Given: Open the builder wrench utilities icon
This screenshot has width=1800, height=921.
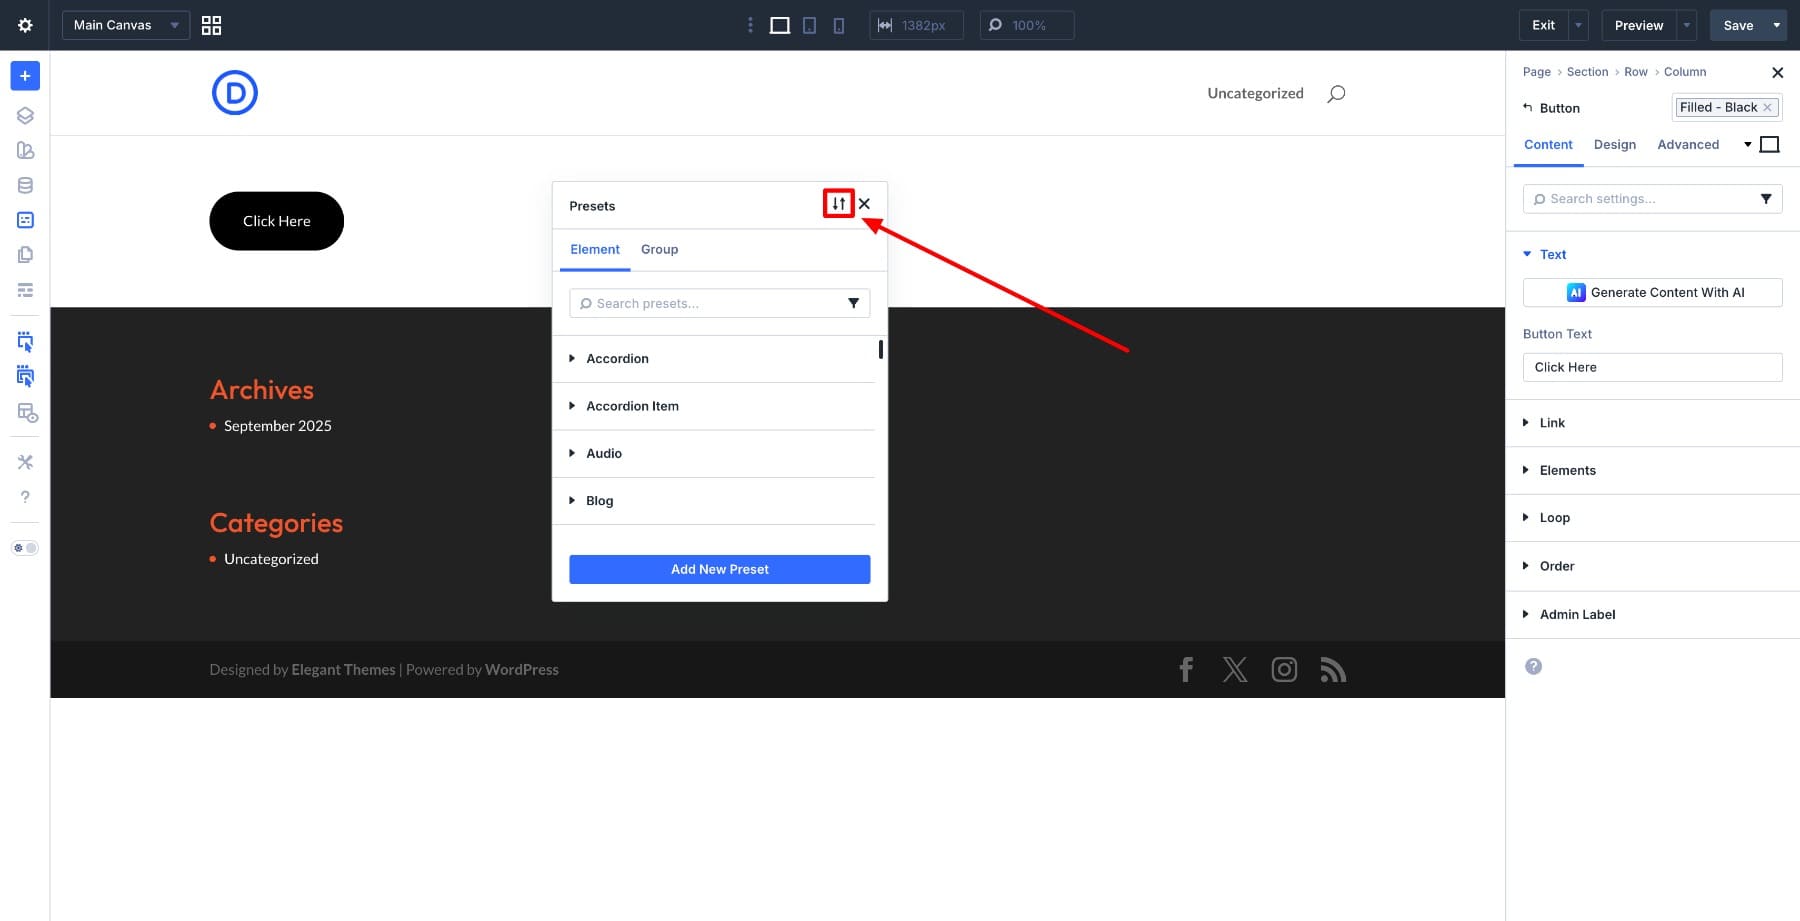Looking at the screenshot, I should [25, 461].
